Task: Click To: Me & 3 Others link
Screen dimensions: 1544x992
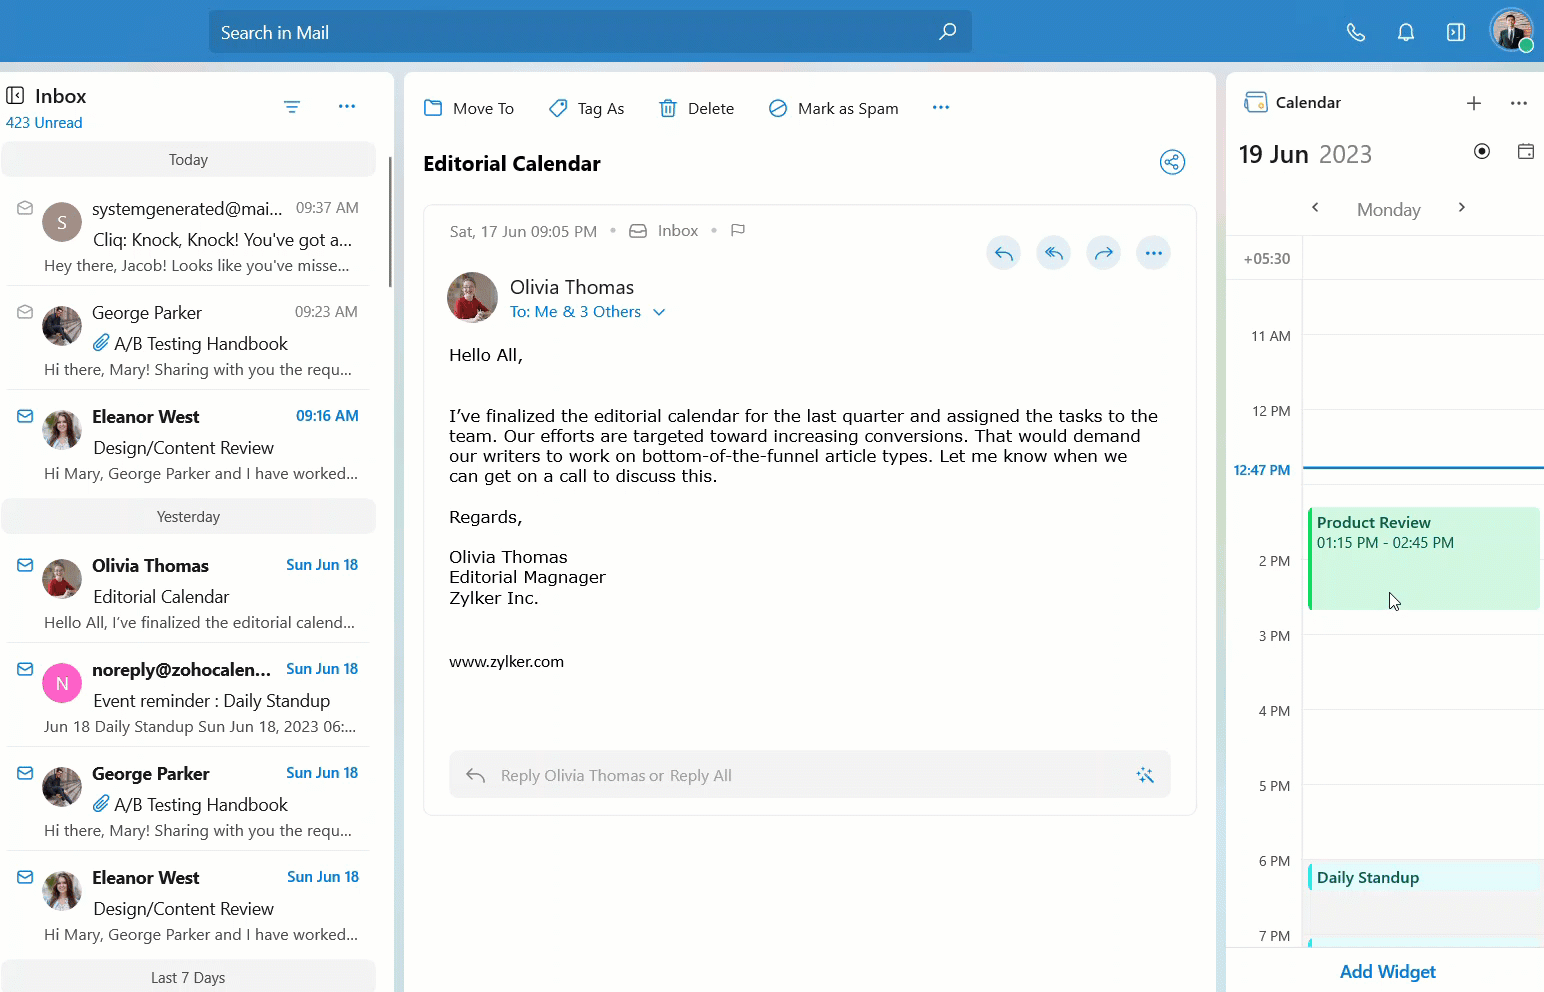Action: click(575, 312)
